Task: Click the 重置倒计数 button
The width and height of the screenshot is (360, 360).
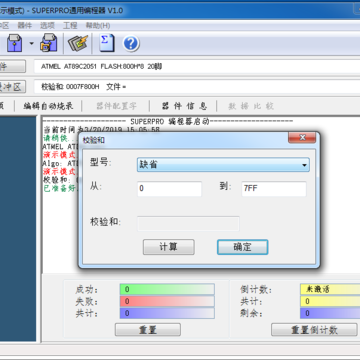Action: [314, 330]
